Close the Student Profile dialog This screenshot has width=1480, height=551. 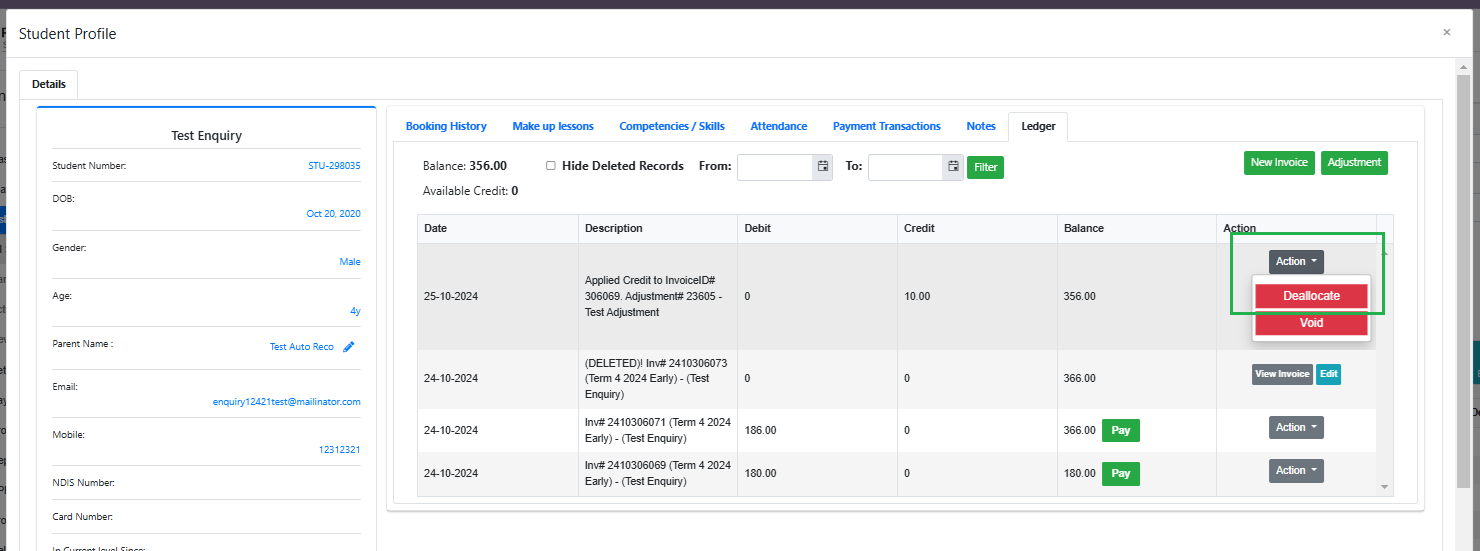pos(1446,32)
